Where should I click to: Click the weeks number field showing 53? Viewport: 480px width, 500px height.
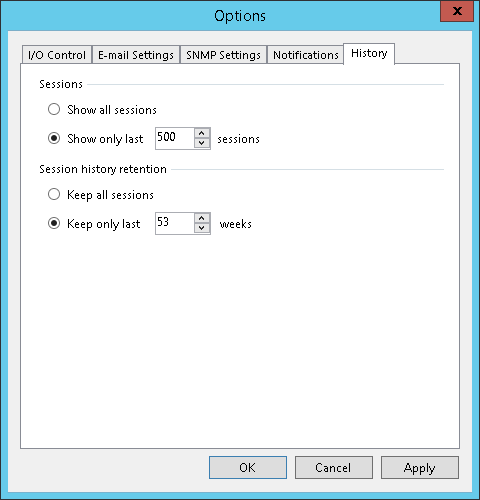click(175, 223)
